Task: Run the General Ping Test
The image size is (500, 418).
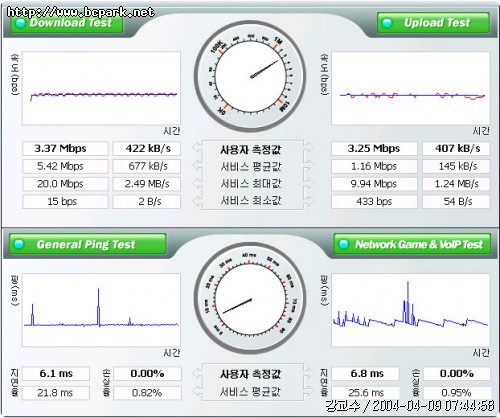Action: (88, 244)
